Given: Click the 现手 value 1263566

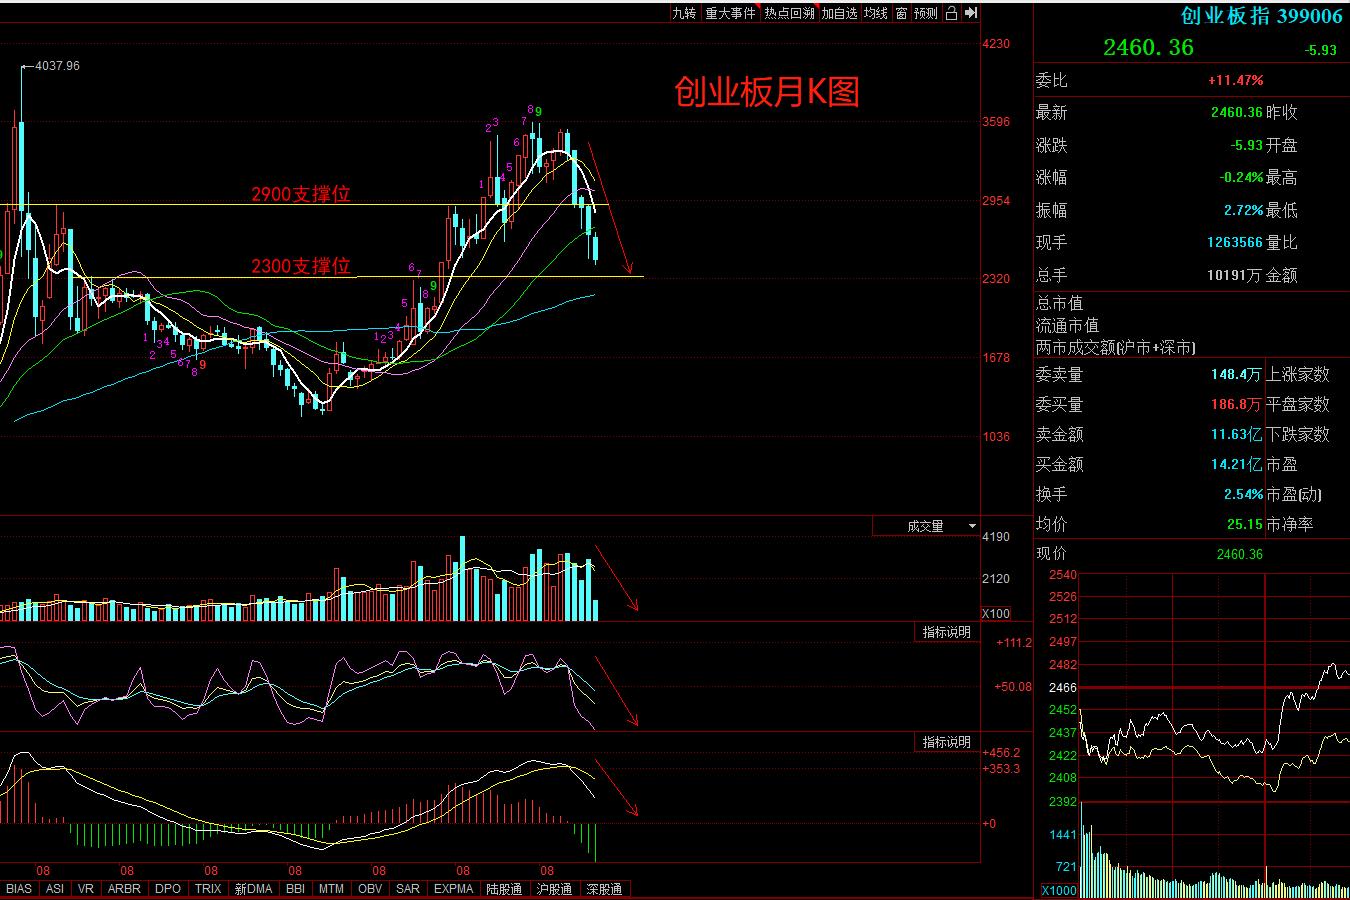Looking at the screenshot, I should [x=1235, y=242].
